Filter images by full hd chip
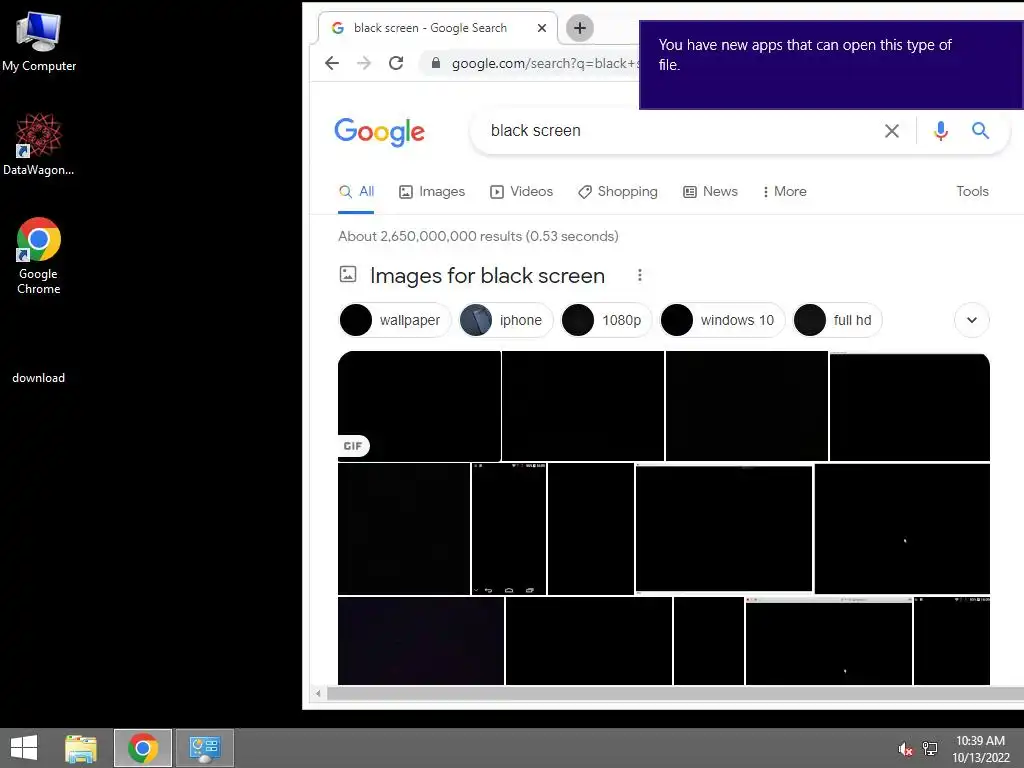Screen dimensions: 1024x768 (837, 320)
